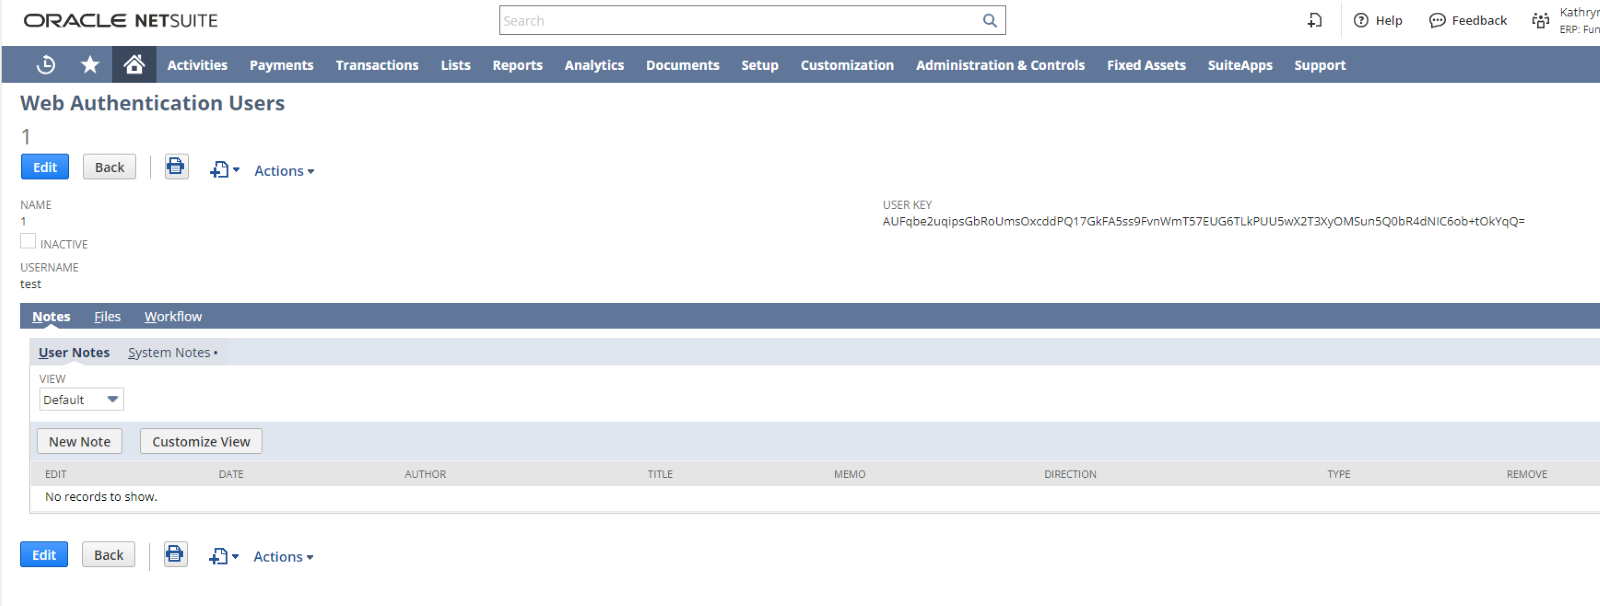
Task: Open the Create New icon in header
Action: (x=1314, y=21)
